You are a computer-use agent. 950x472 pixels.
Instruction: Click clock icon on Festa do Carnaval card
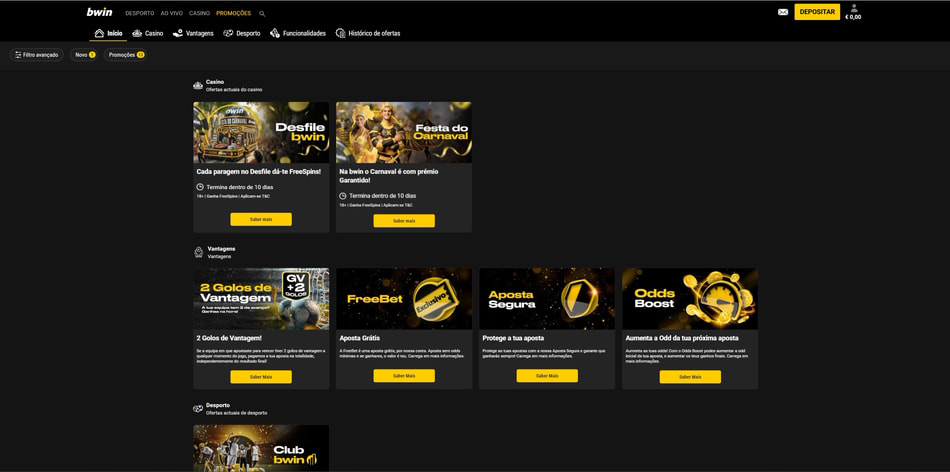click(x=343, y=196)
